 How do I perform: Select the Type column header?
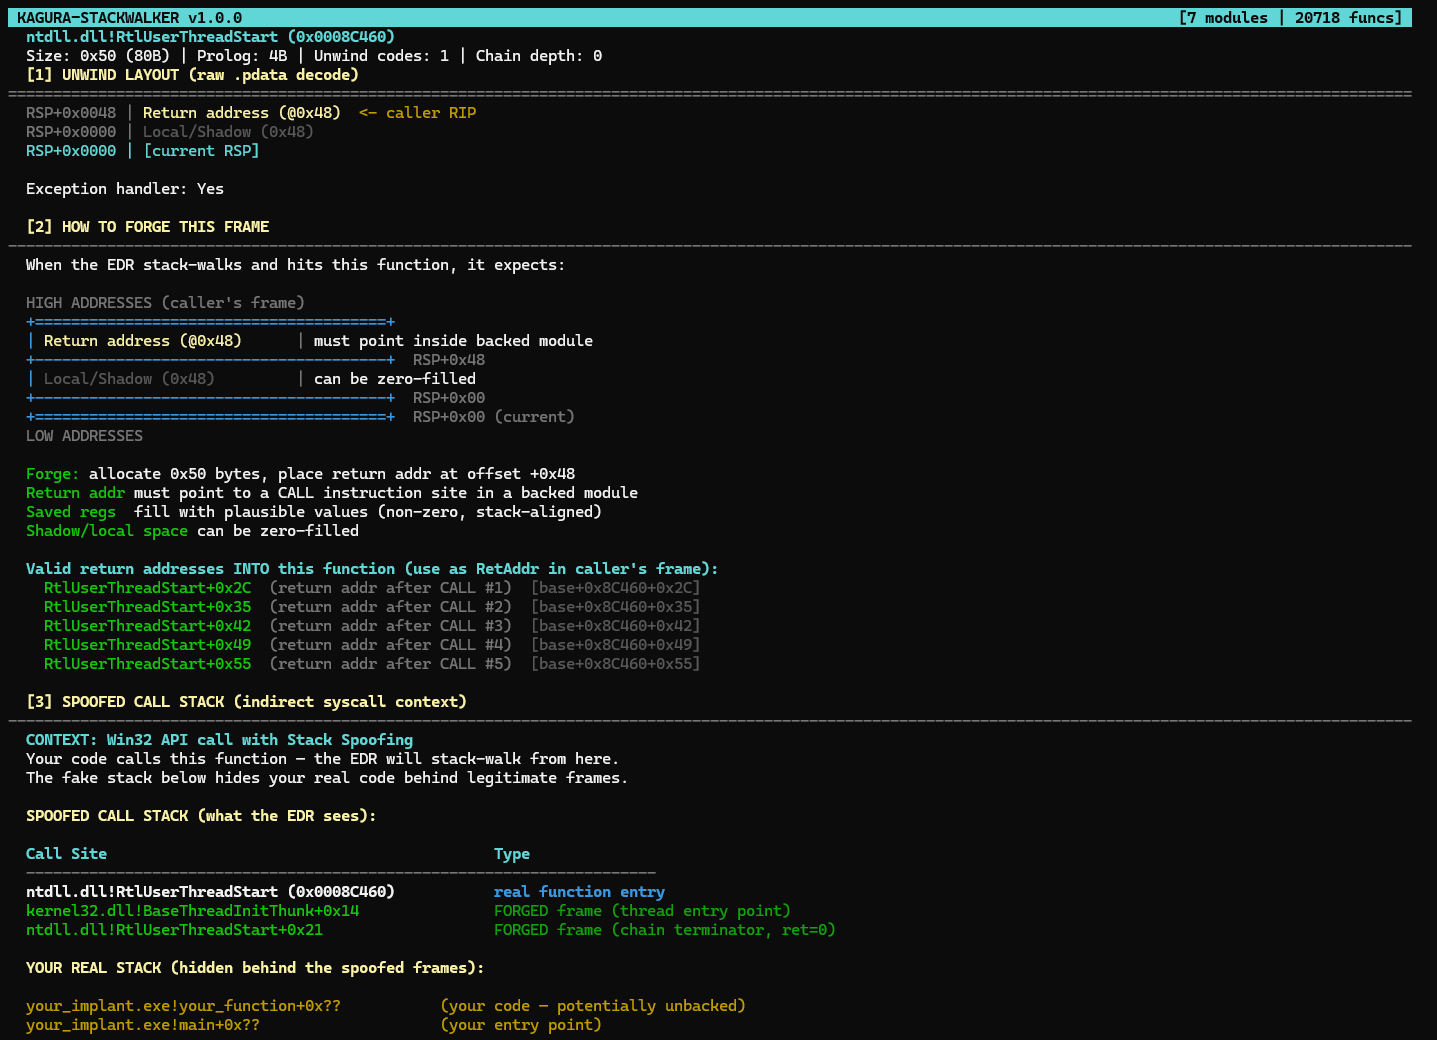pos(512,853)
